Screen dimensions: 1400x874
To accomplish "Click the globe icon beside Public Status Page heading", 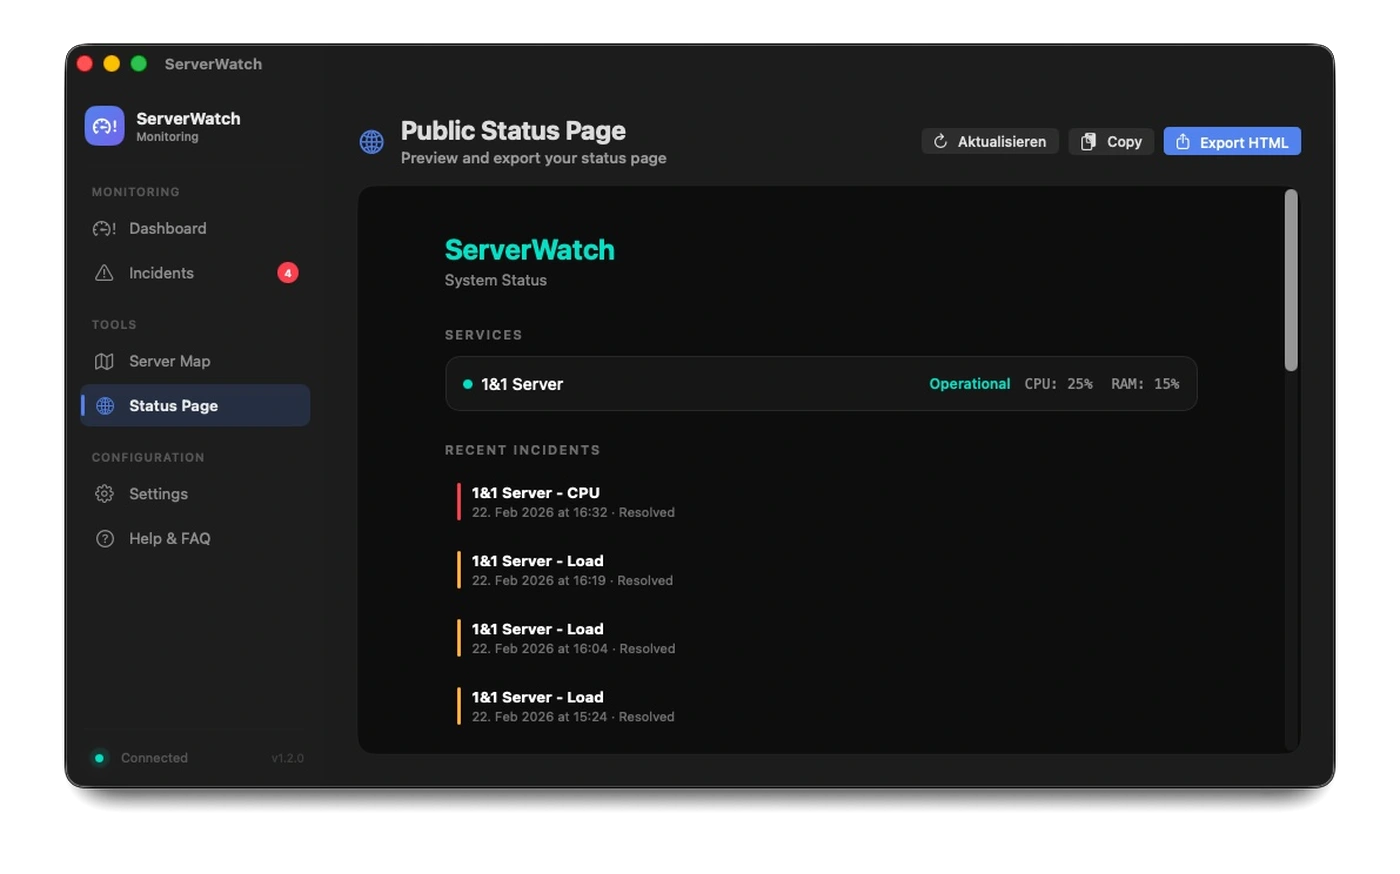I will (x=371, y=142).
